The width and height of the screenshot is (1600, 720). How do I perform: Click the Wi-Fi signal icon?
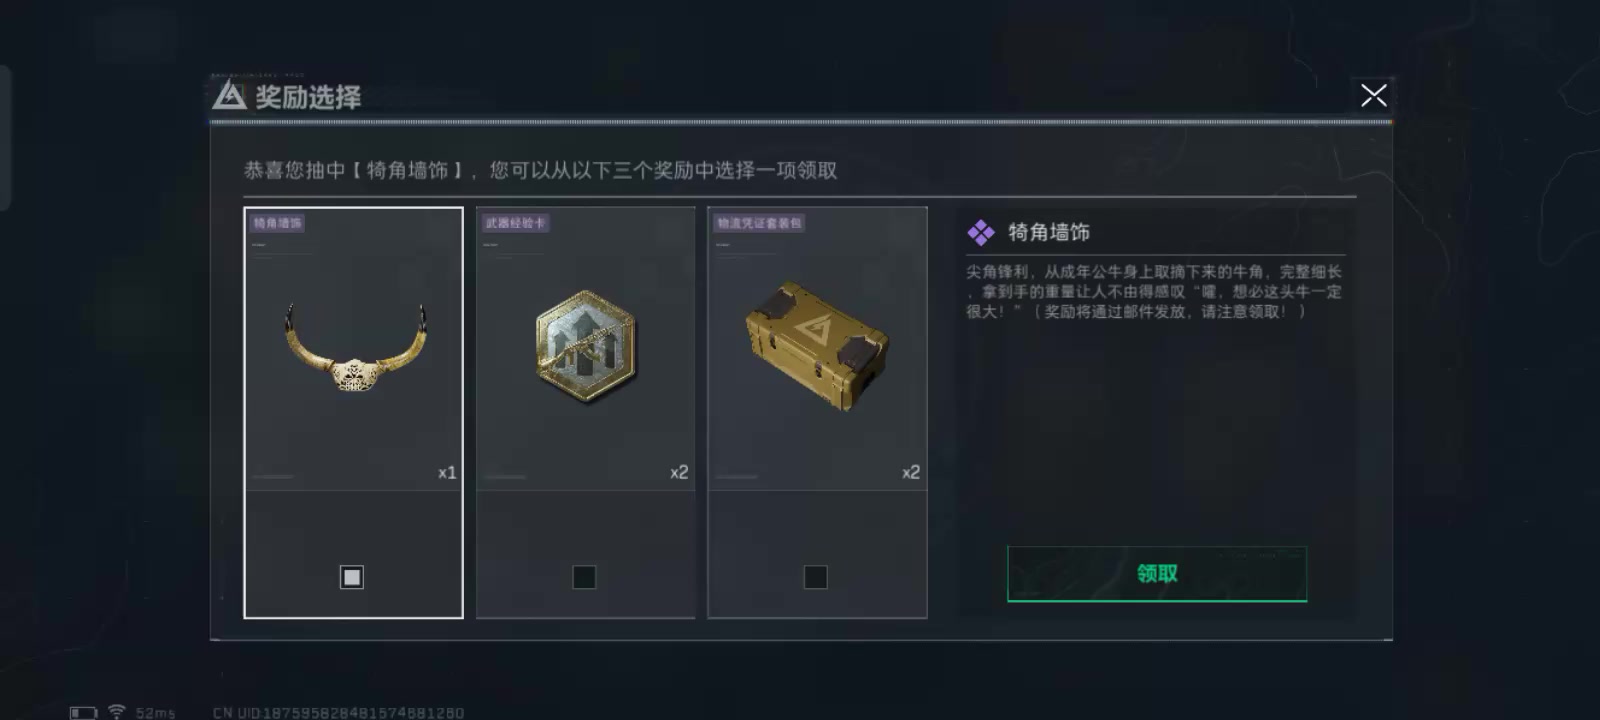click(117, 712)
